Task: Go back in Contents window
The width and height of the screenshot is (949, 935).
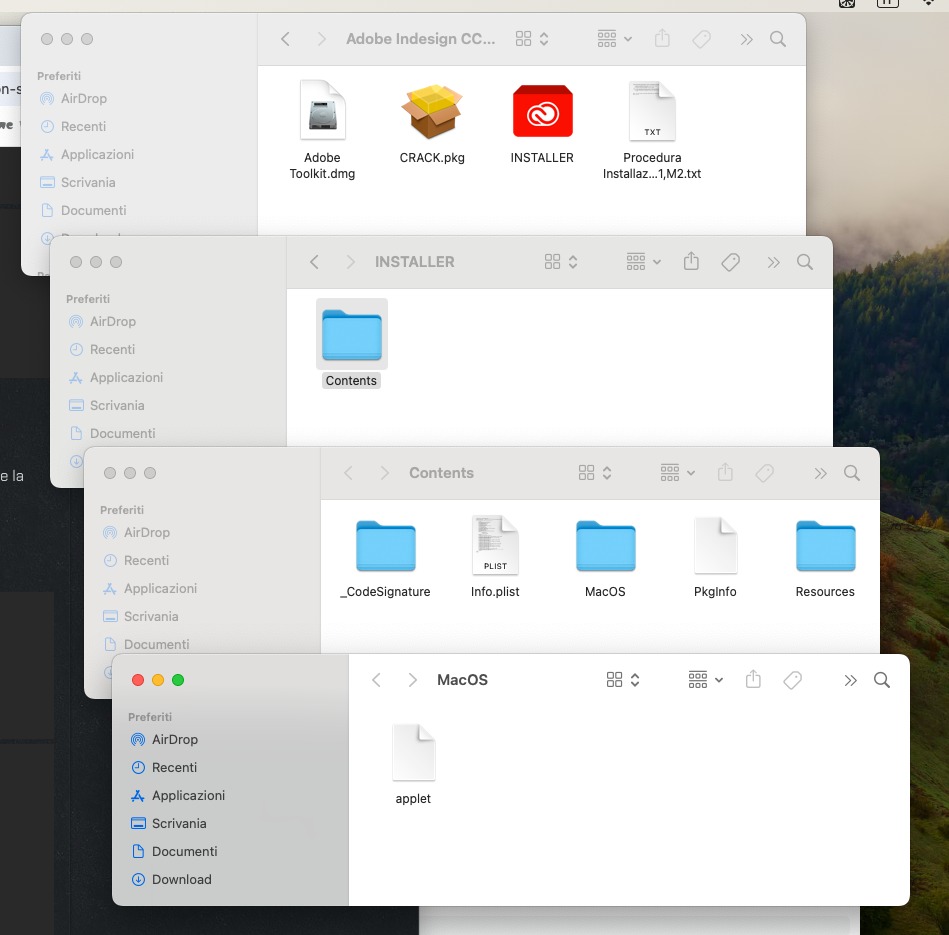Action: [349, 473]
